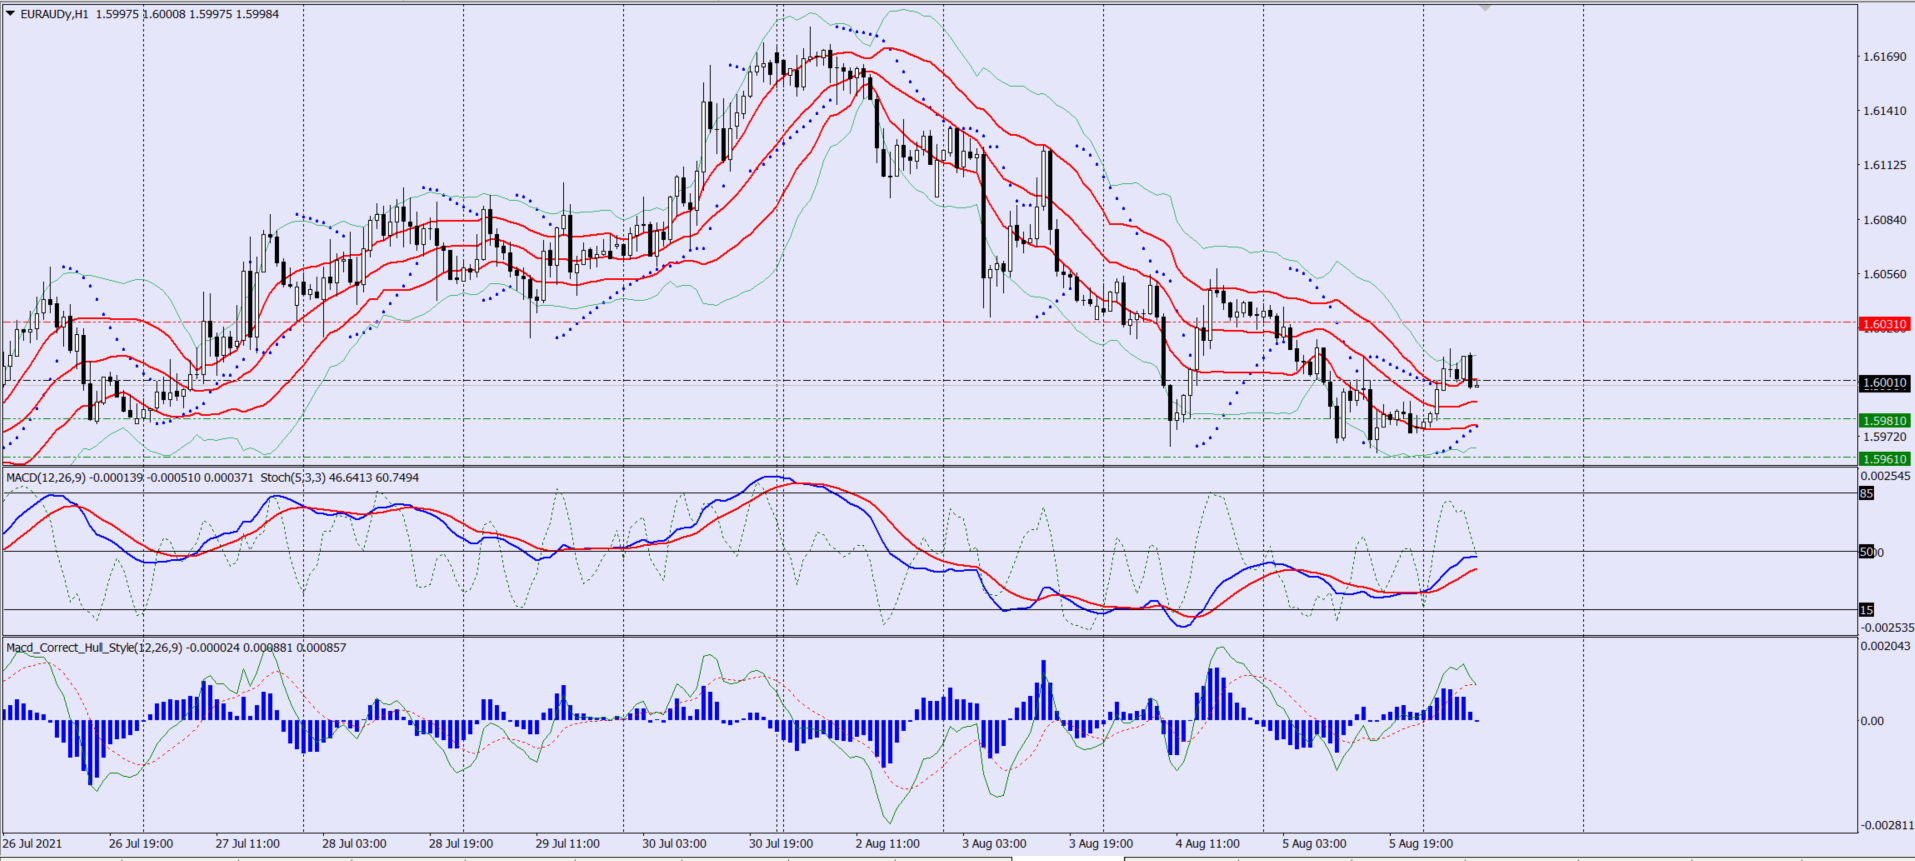The height and width of the screenshot is (861, 1915).
Task: Click the 26 Jul 2021 date label
Action: tap(32, 844)
